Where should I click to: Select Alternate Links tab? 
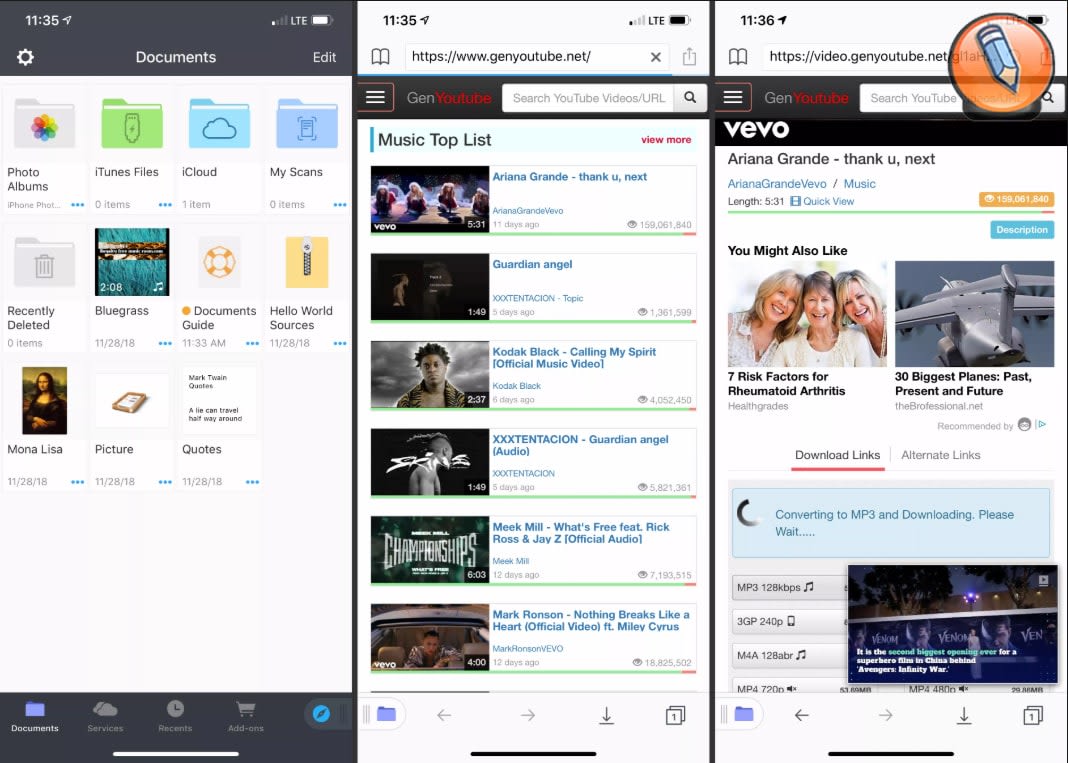tap(941, 455)
